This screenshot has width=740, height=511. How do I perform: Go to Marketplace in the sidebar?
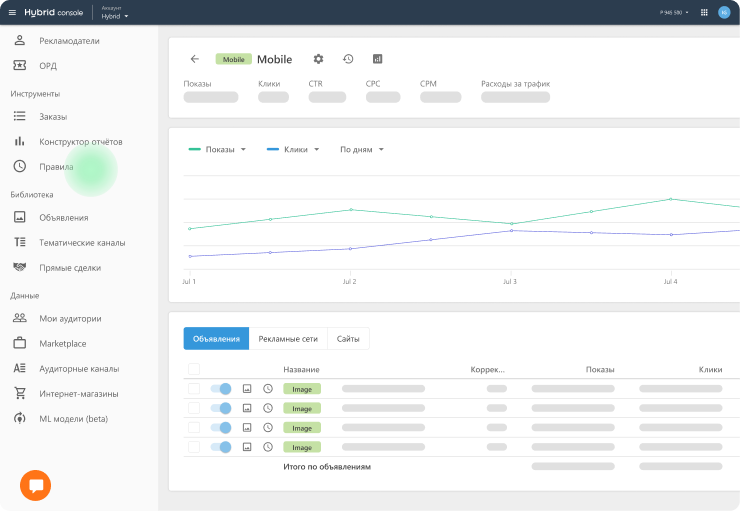coord(62,343)
